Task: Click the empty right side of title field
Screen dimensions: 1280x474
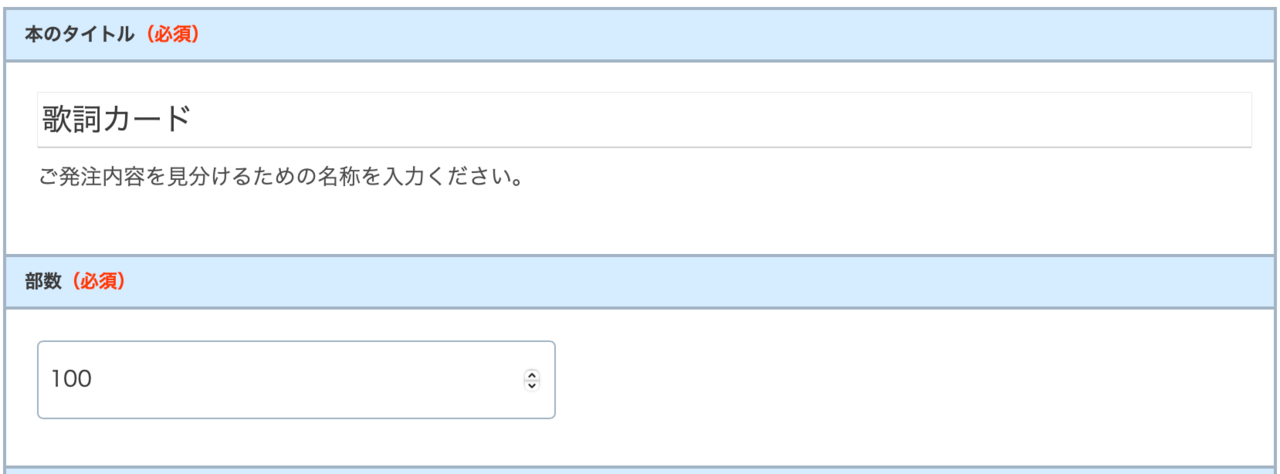Action: click(x=1000, y=120)
